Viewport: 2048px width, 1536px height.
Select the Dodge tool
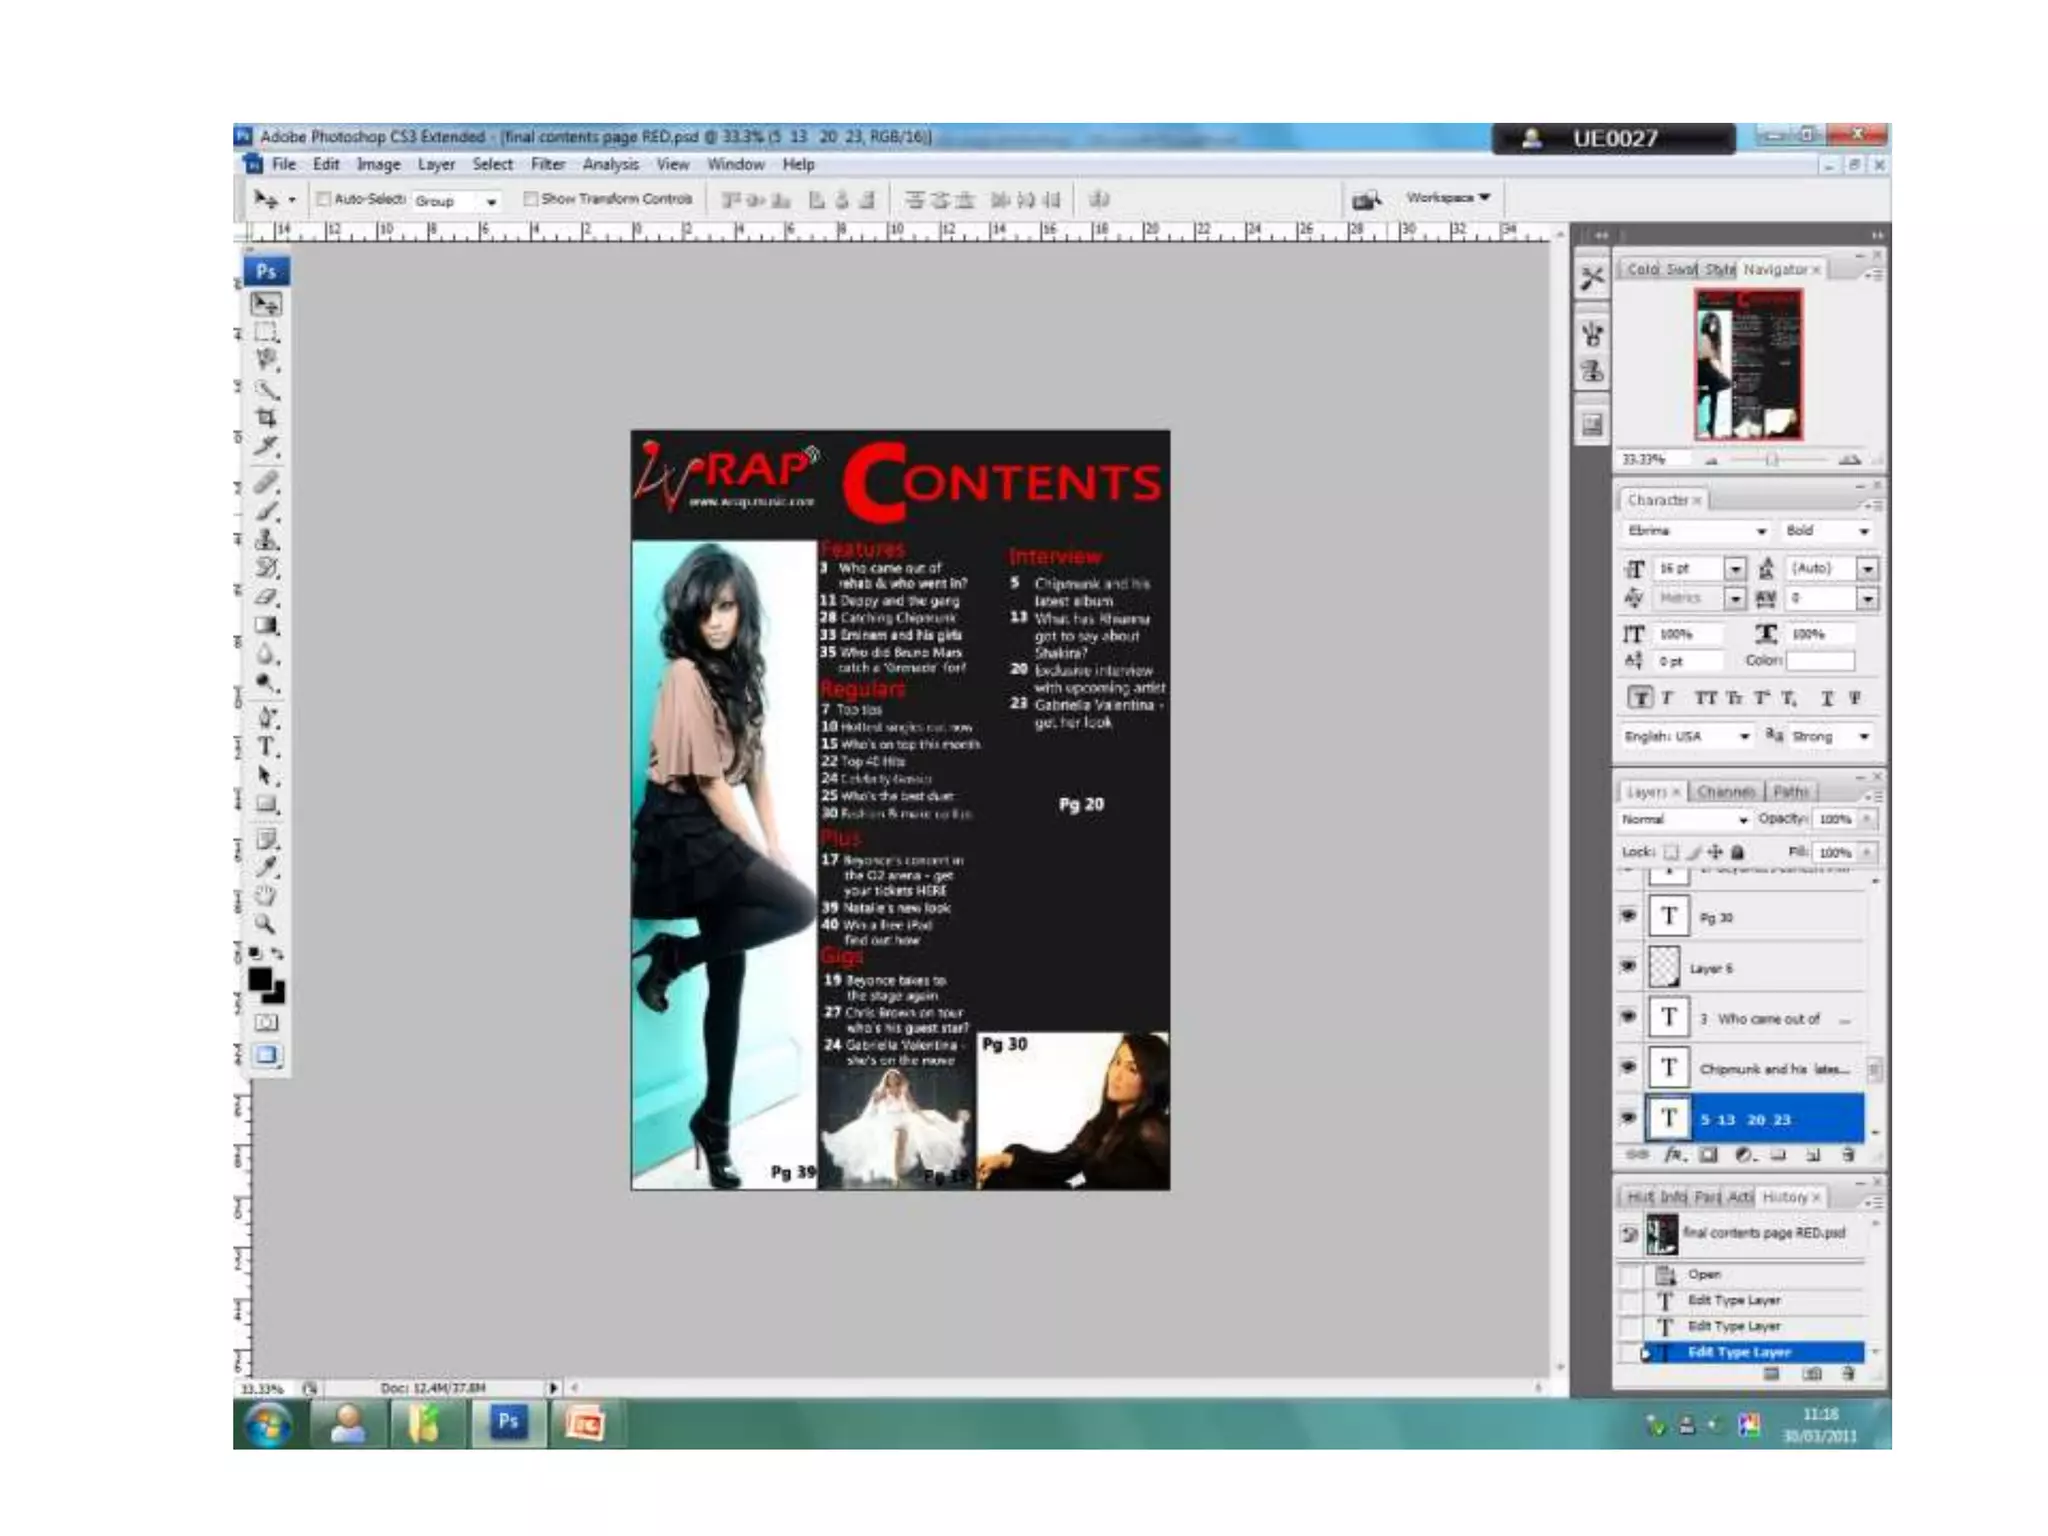[x=266, y=683]
